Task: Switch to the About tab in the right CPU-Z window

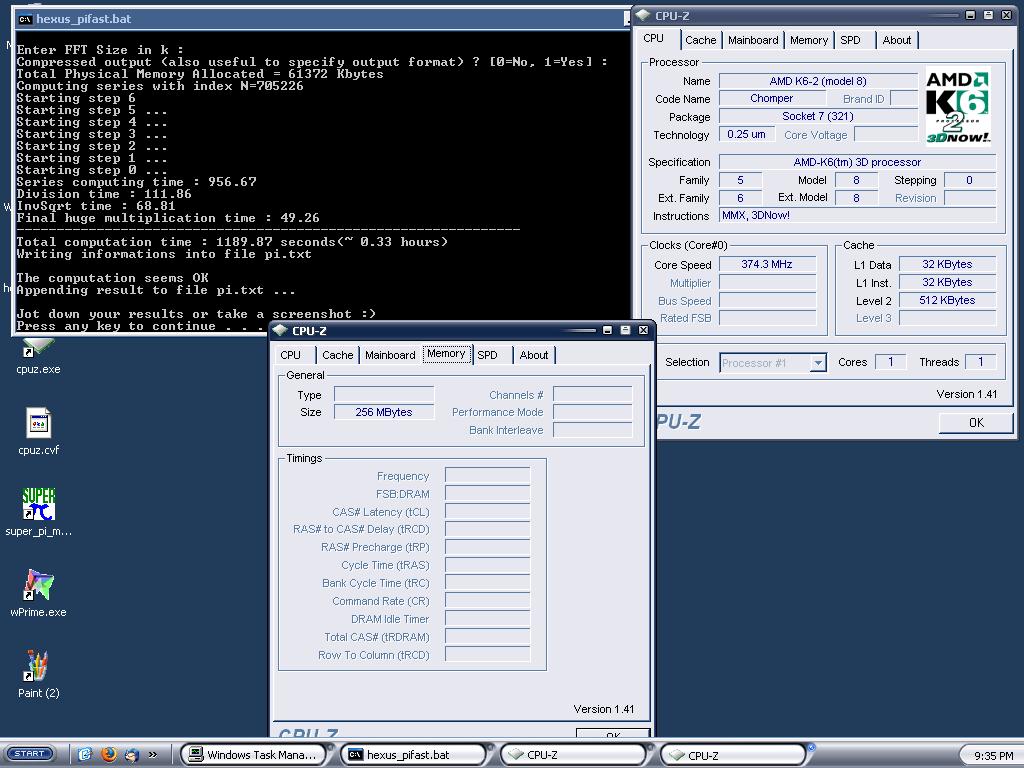Action: [x=897, y=40]
